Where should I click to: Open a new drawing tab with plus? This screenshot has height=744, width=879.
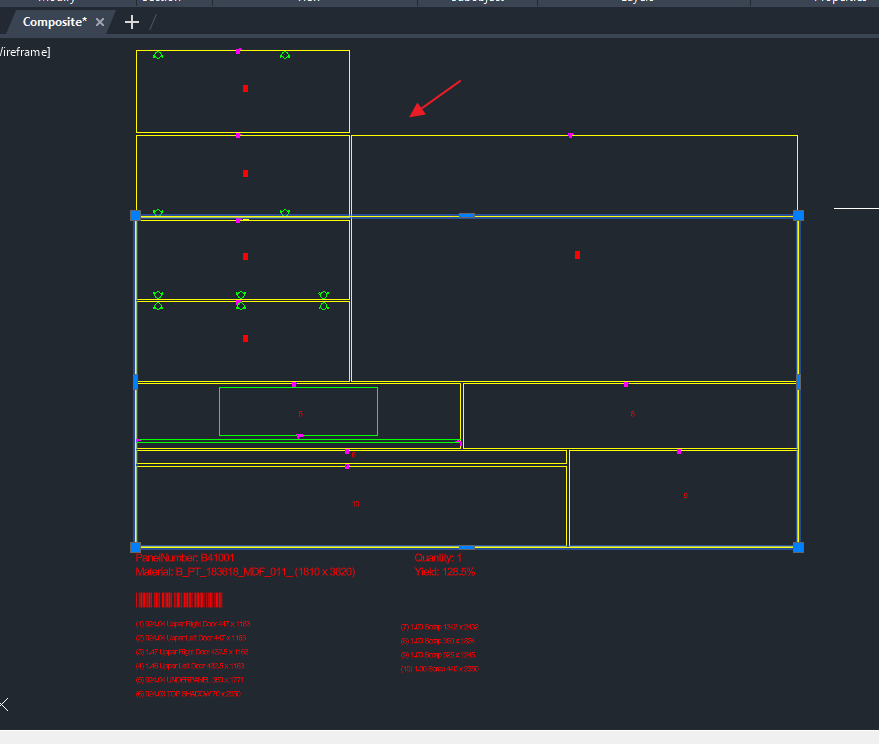pyautogui.click(x=132, y=22)
